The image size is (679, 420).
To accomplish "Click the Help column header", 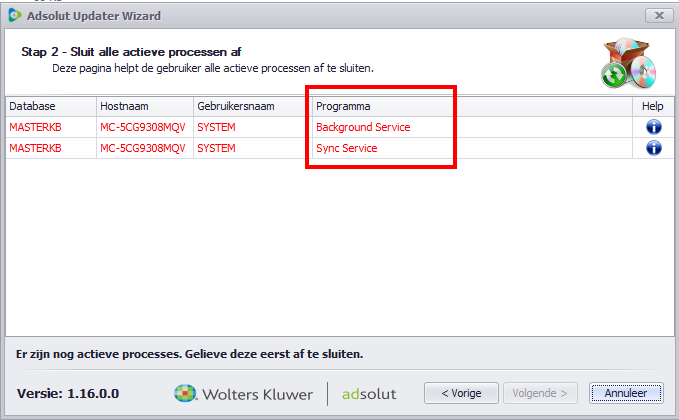I will 652,106.
